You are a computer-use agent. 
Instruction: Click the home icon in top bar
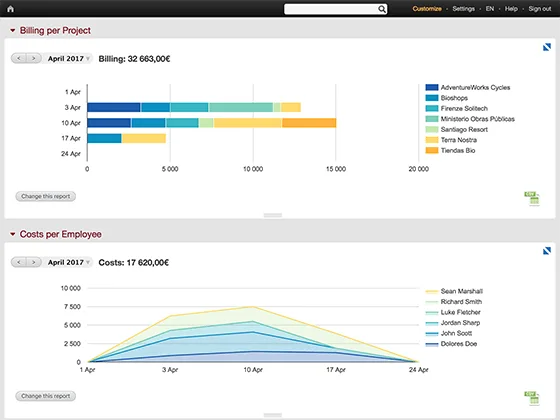[10, 9]
